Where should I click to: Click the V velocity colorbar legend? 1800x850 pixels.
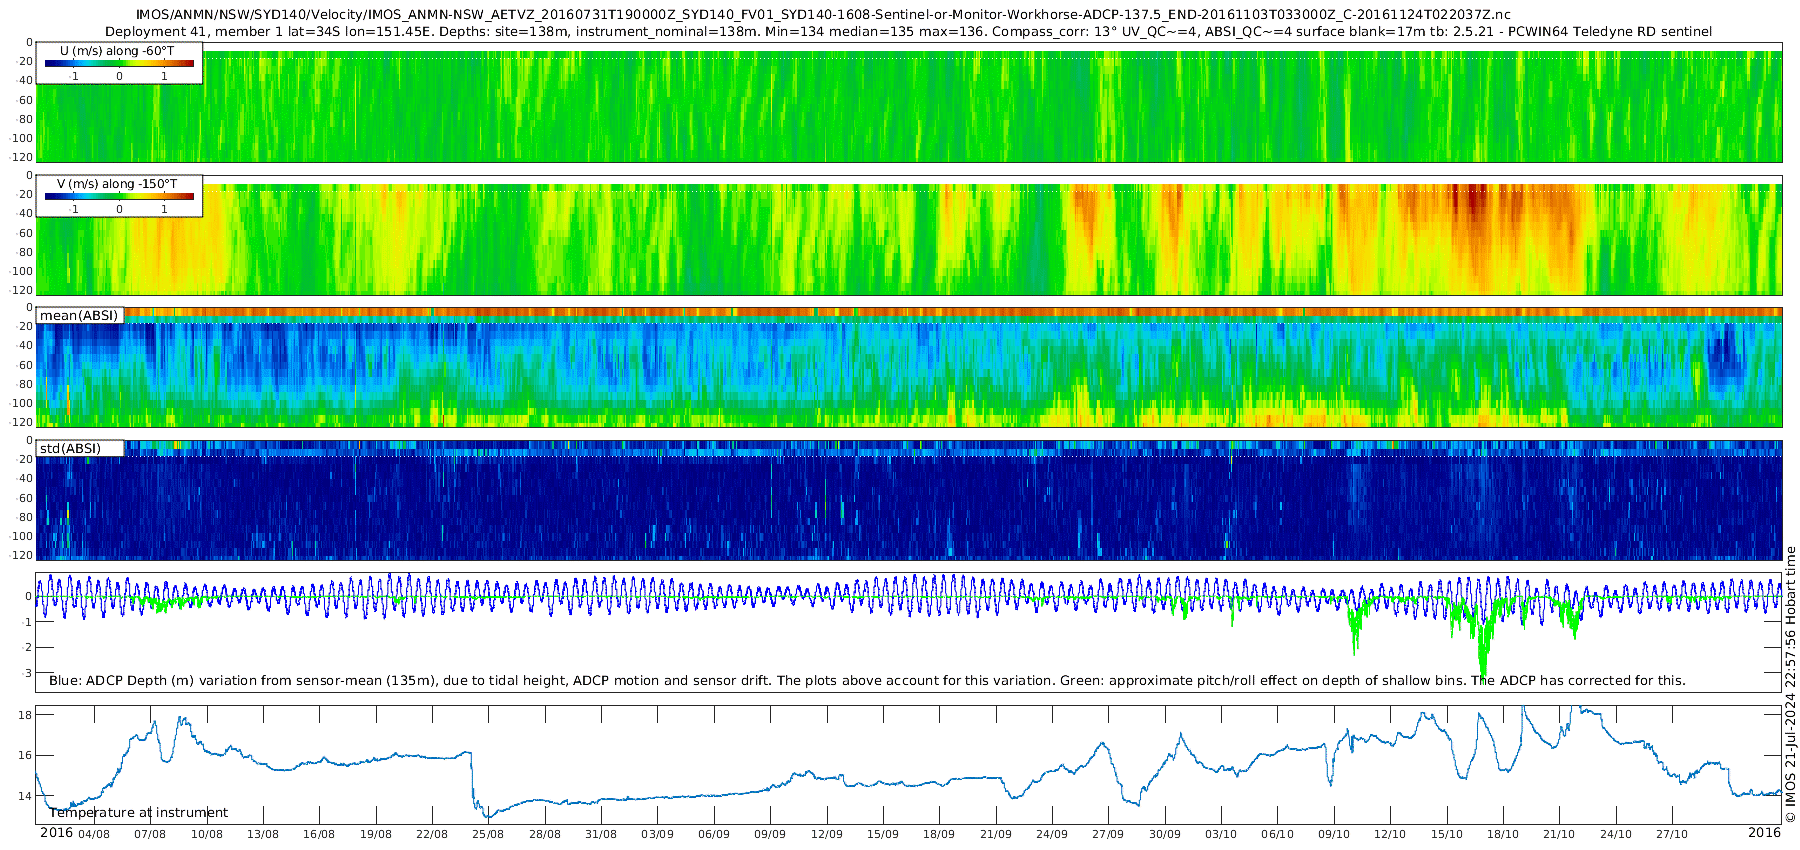click(119, 196)
